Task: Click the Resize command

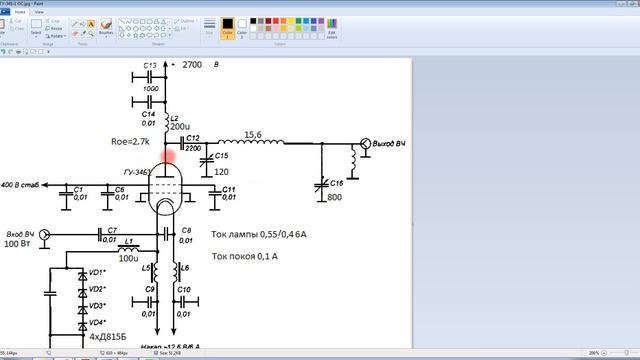Action: pos(53,29)
